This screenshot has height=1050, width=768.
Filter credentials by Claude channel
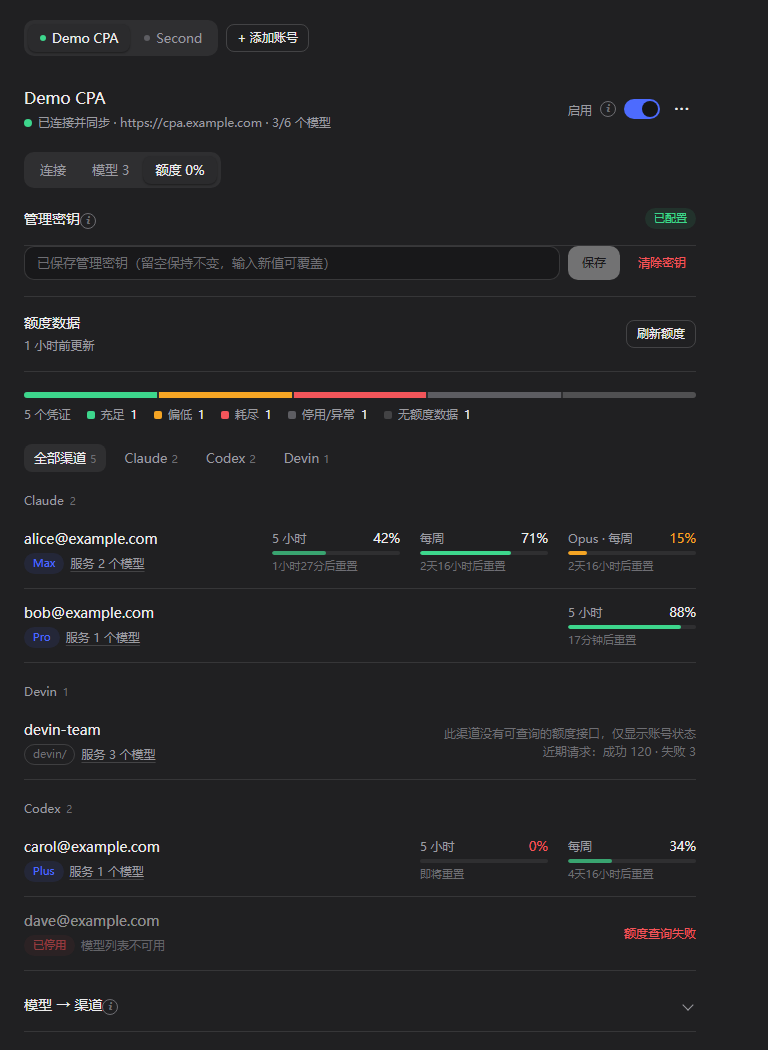151,458
